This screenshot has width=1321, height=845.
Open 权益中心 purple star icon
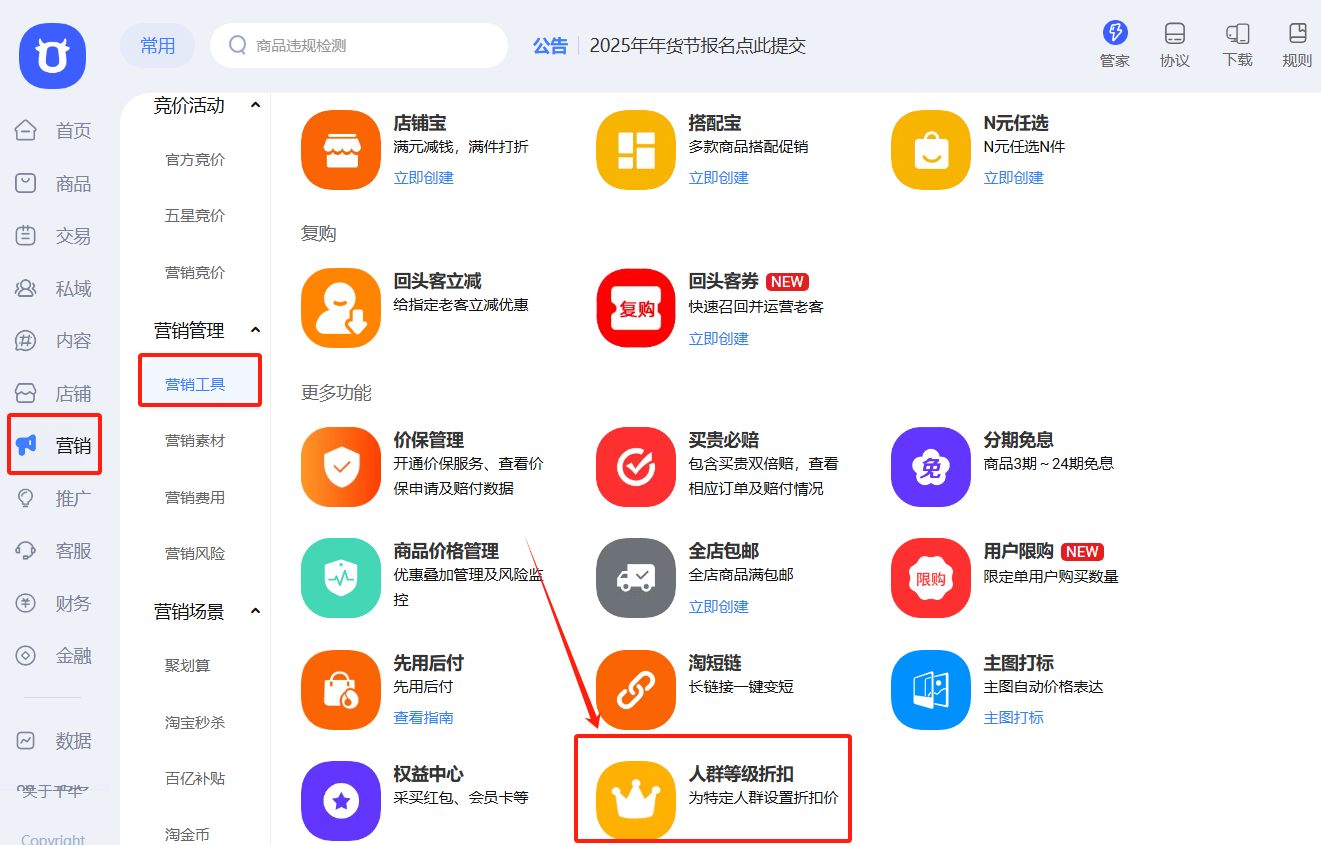click(341, 801)
